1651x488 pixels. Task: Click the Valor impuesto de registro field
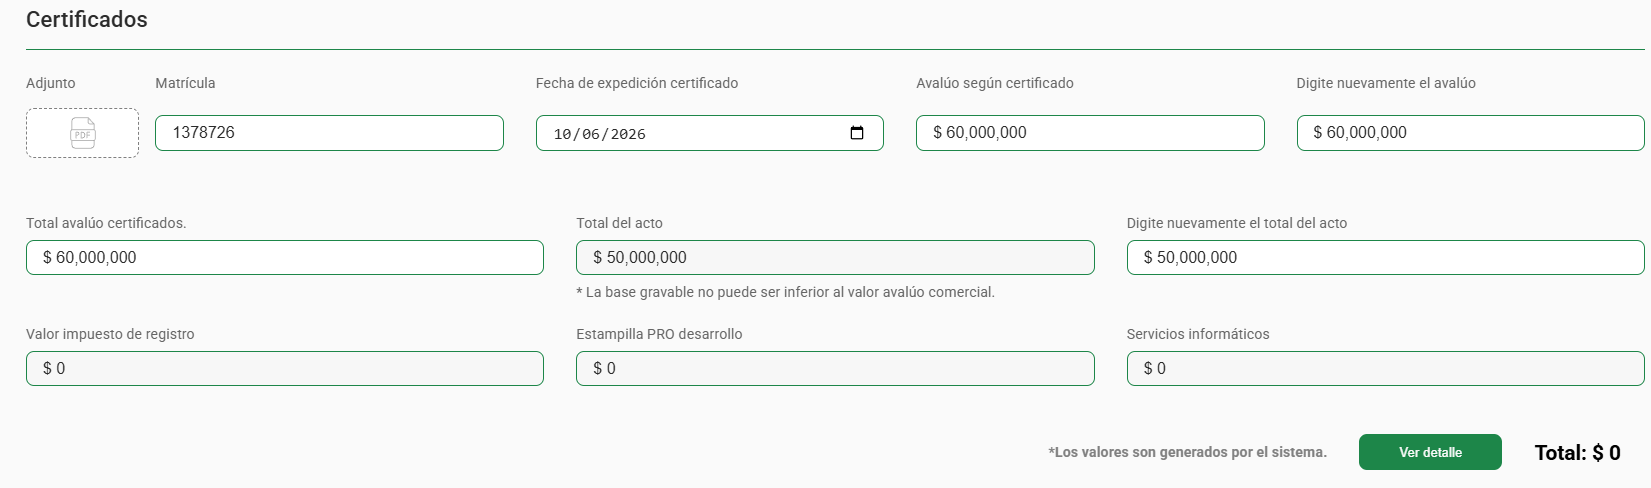pyautogui.click(x=285, y=368)
